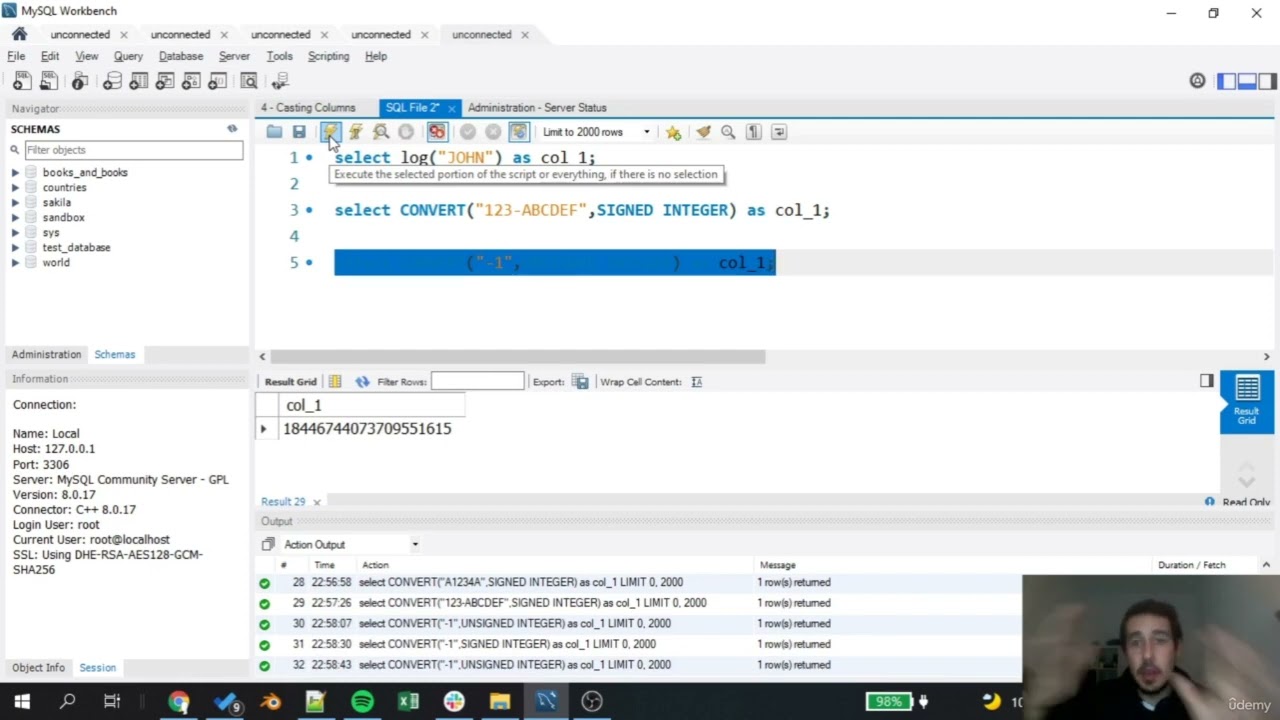Click Create new table icon
Screen dimensions: 1280x720
(x=139, y=81)
